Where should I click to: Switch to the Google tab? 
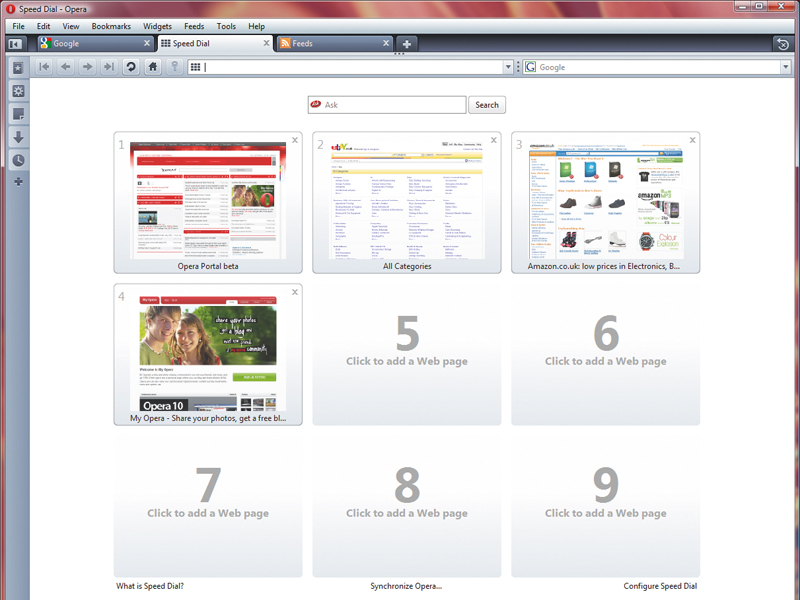coord(95,43)
